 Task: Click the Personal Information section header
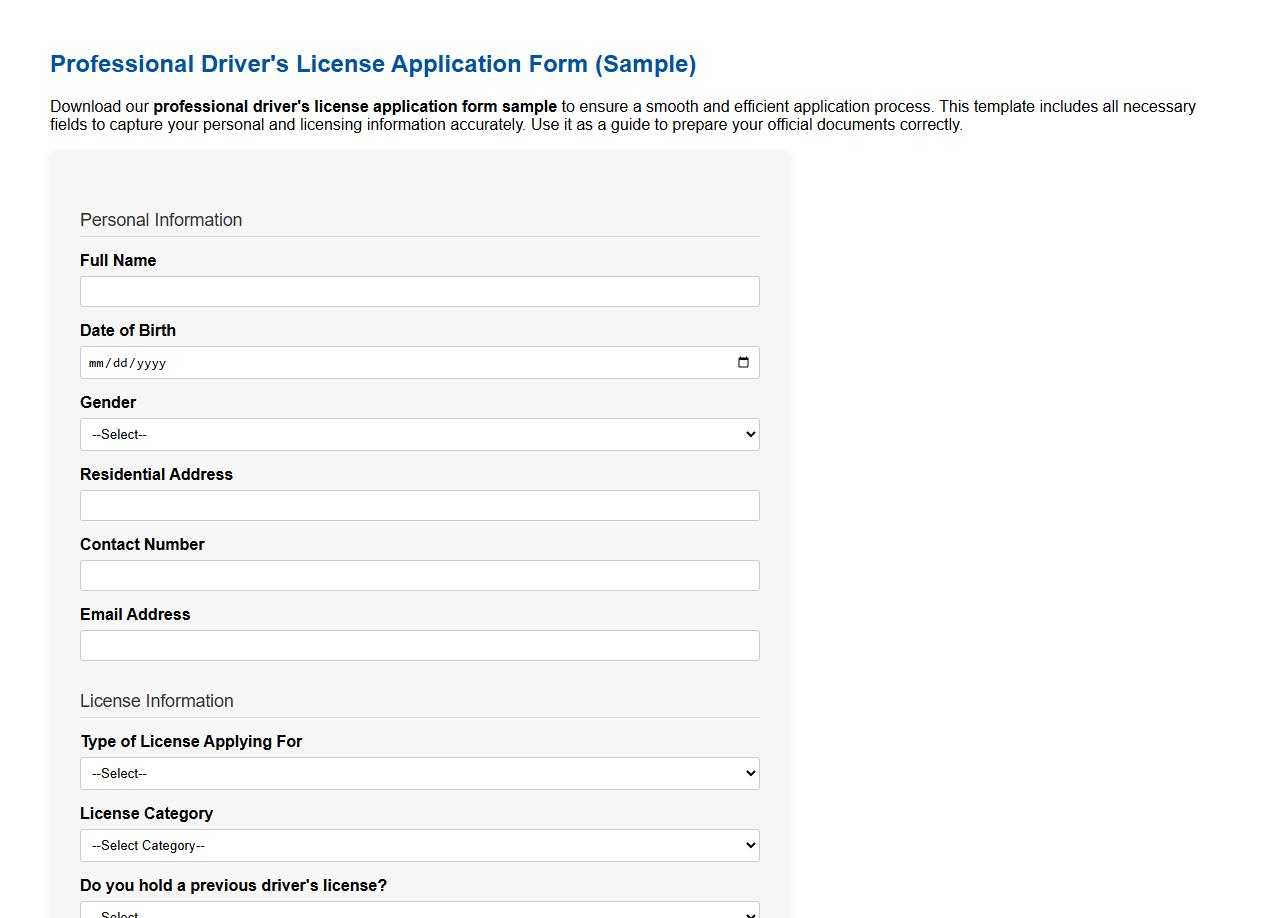coord(161,220)
